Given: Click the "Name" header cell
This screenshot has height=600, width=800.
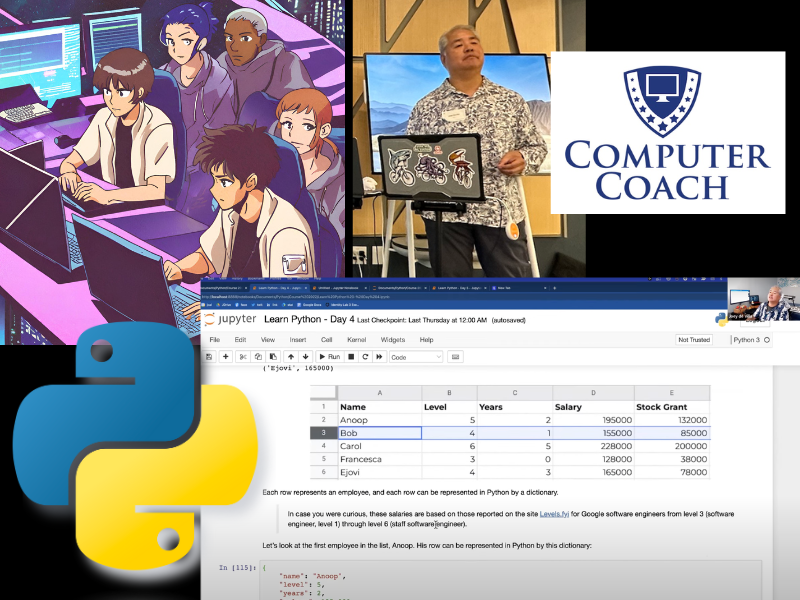Looking at the screenshot, I should 380,407.
